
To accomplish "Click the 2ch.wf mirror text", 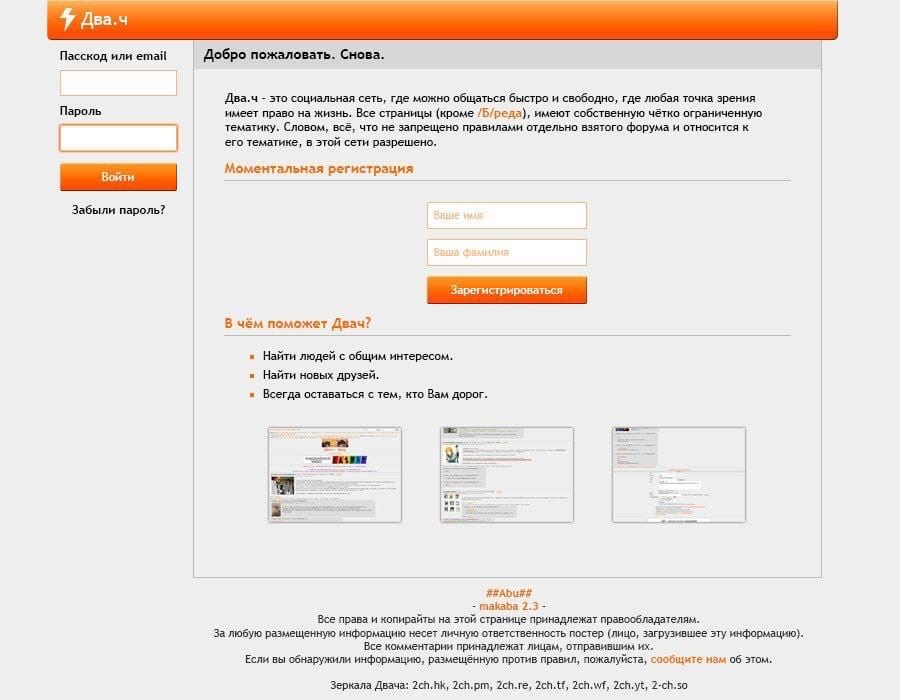I will (589, 685).
